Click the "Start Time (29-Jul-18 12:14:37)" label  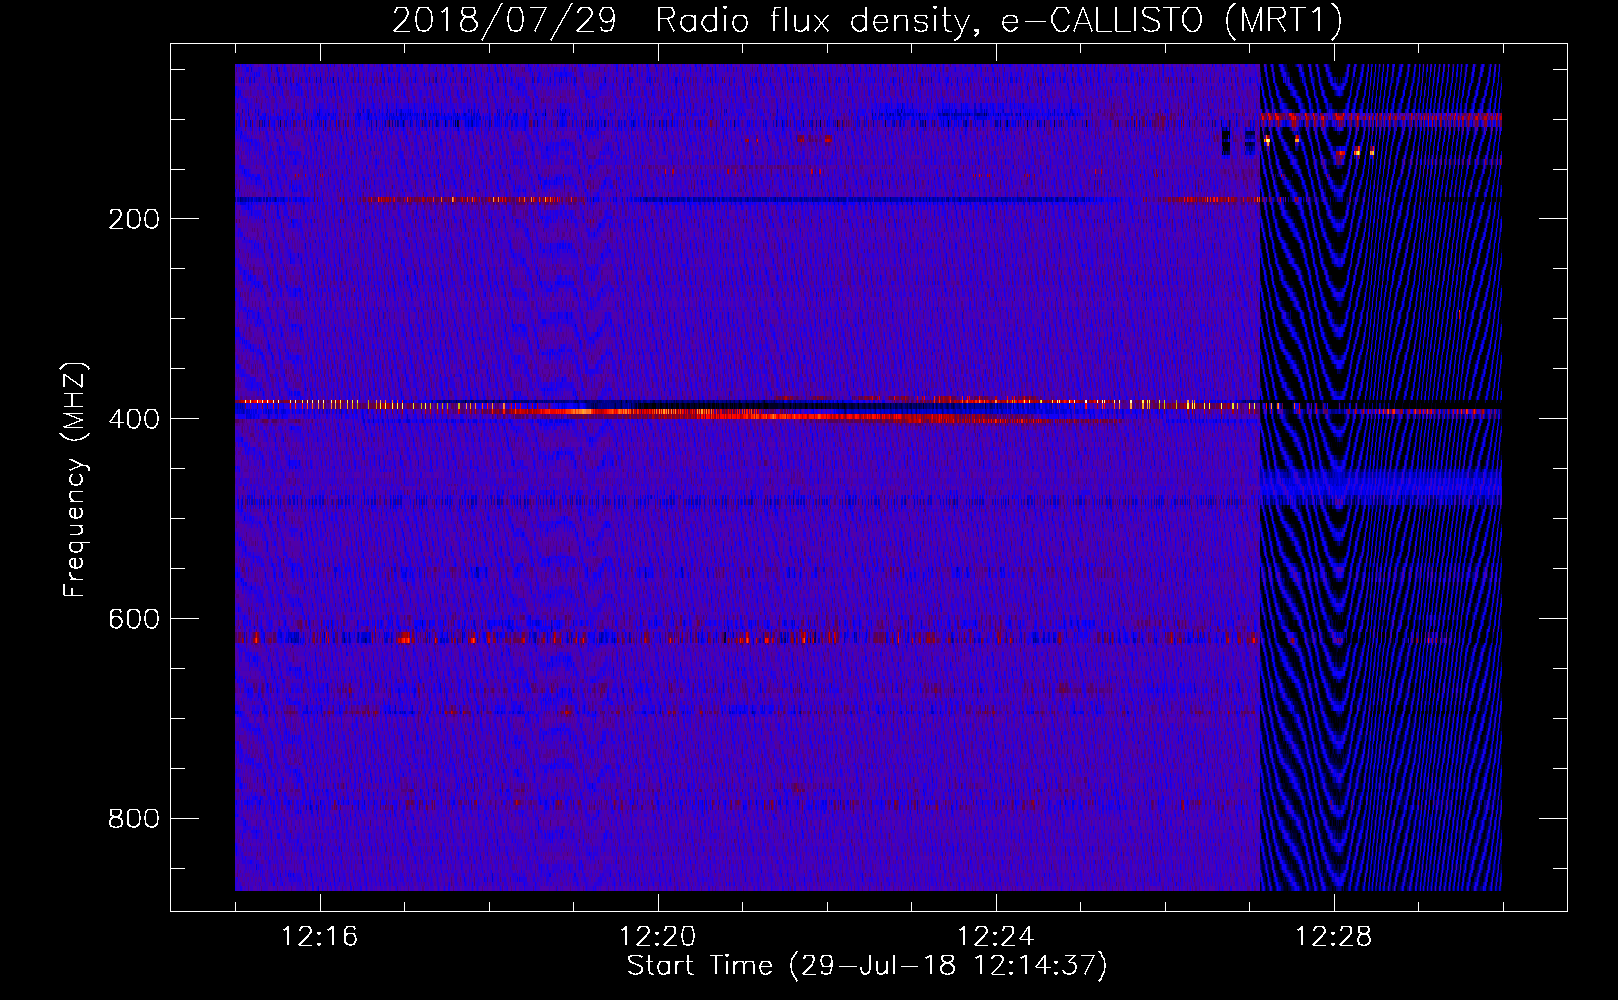pos(867,966)
